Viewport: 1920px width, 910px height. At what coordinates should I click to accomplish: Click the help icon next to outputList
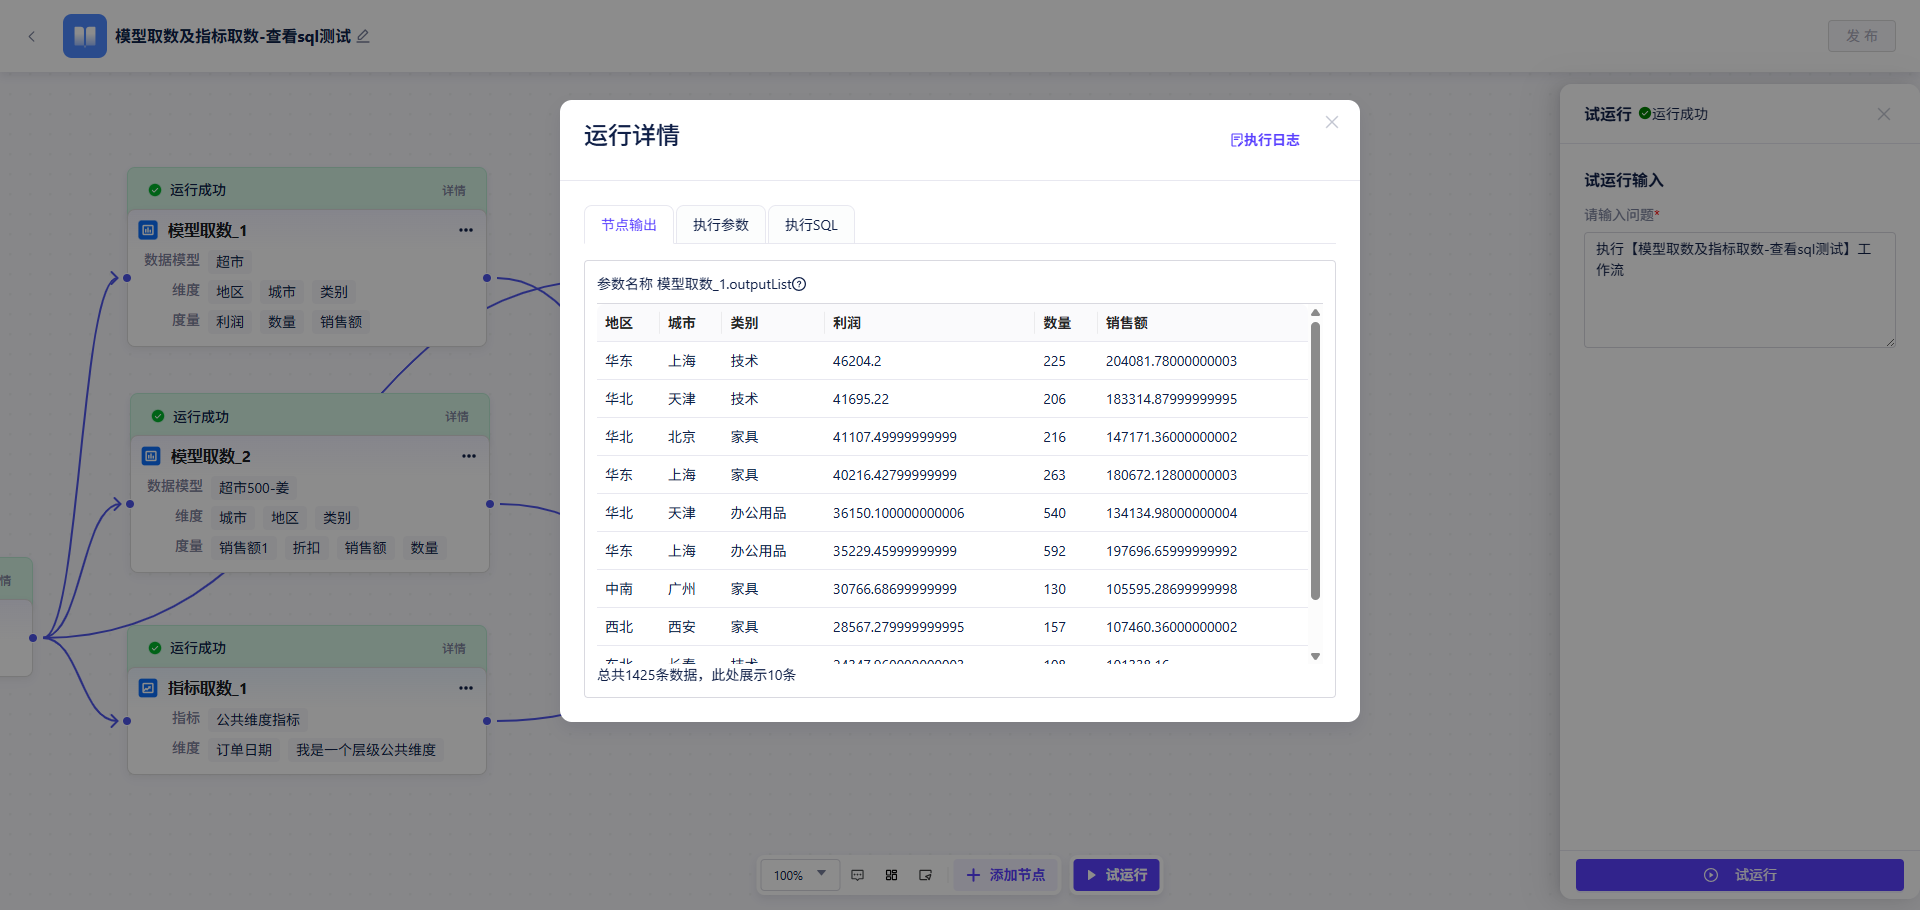pos(799,284)
